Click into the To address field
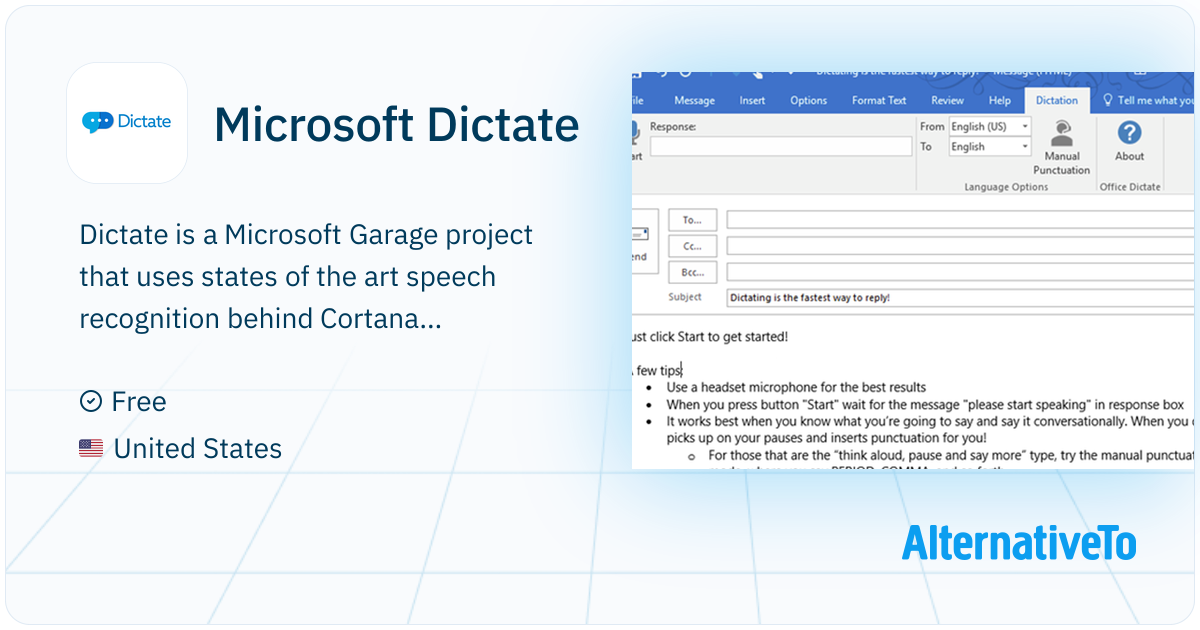This screenshot has height=630, width=1200. 961,220
